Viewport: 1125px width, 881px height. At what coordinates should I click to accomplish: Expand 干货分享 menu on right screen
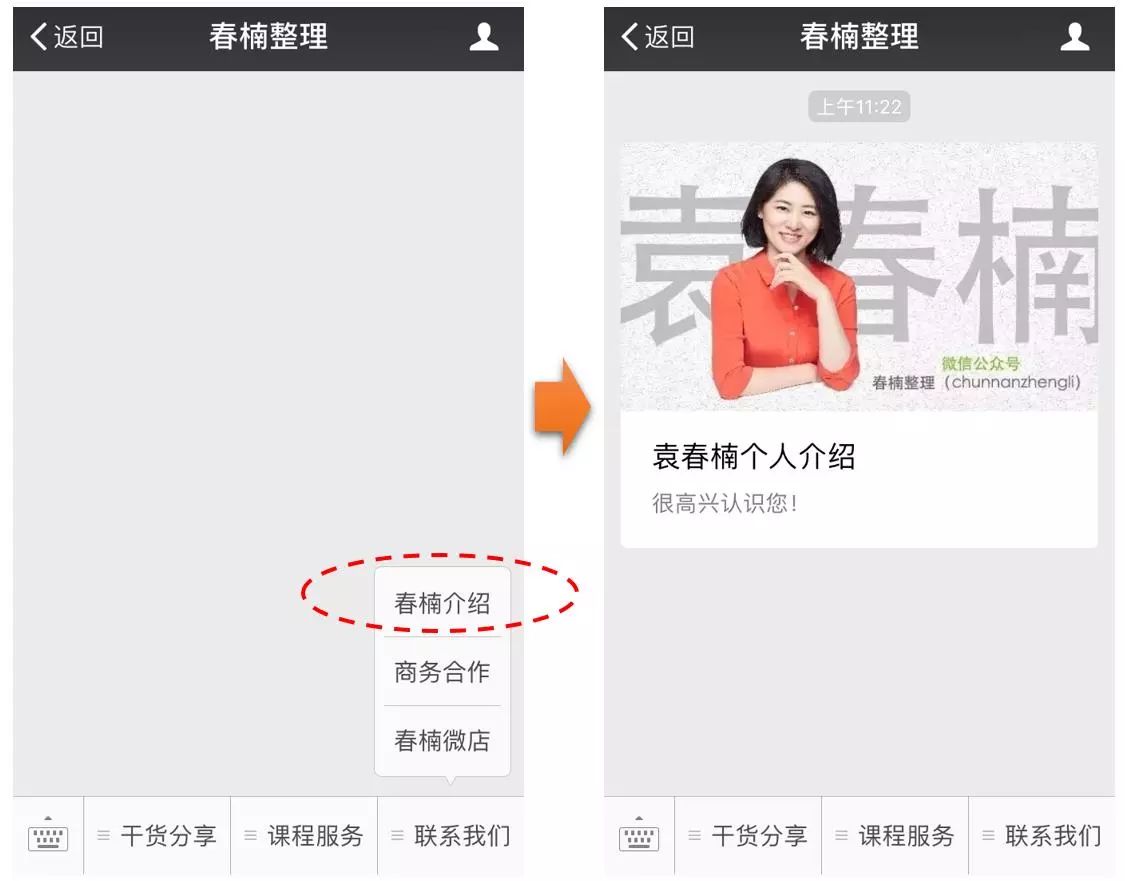click(748, 836)
